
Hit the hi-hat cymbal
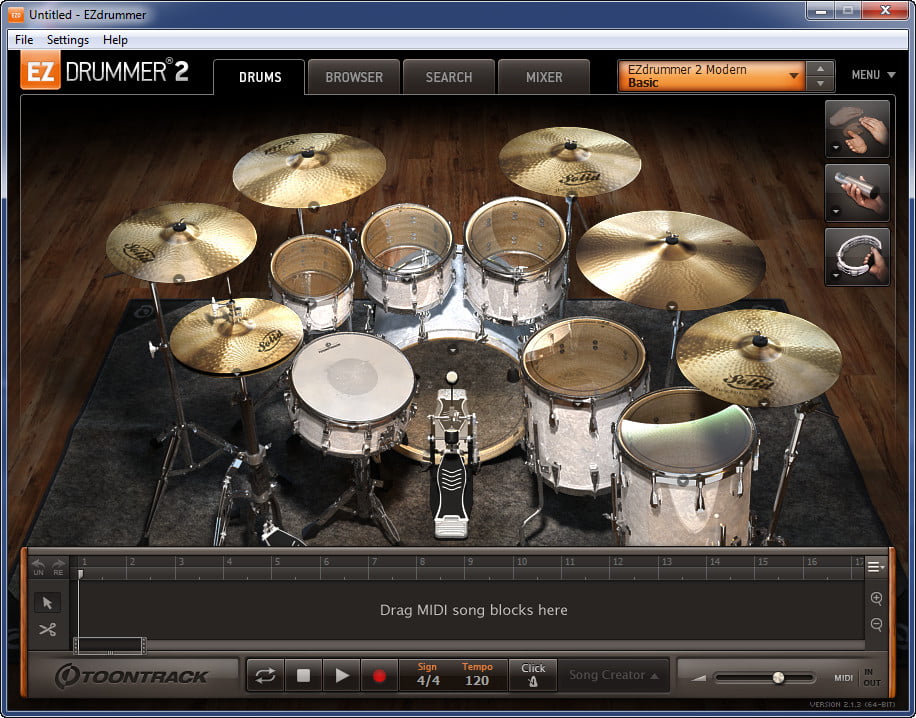[237, 335]
